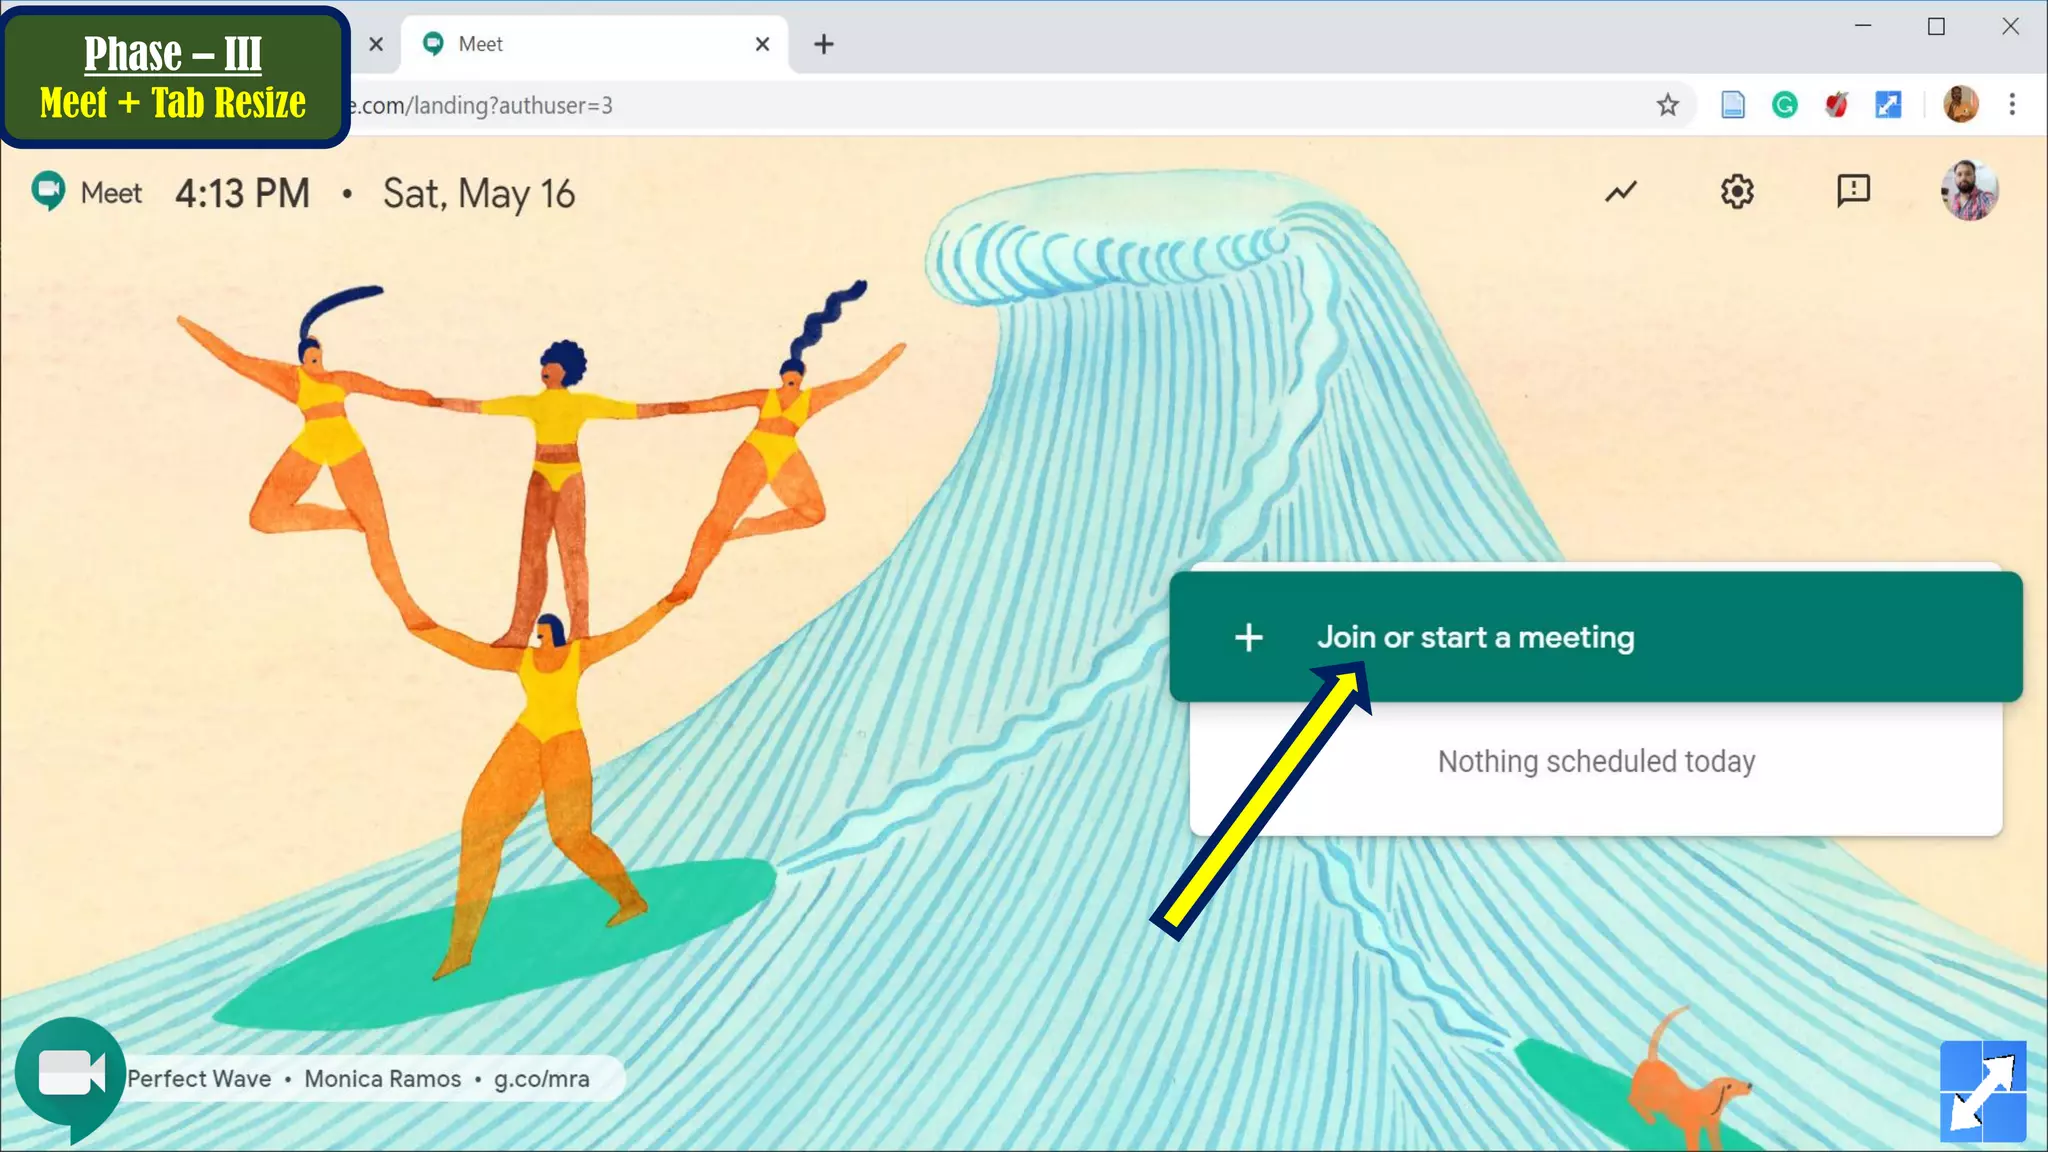Close the previous browser tab

point(376,44)
